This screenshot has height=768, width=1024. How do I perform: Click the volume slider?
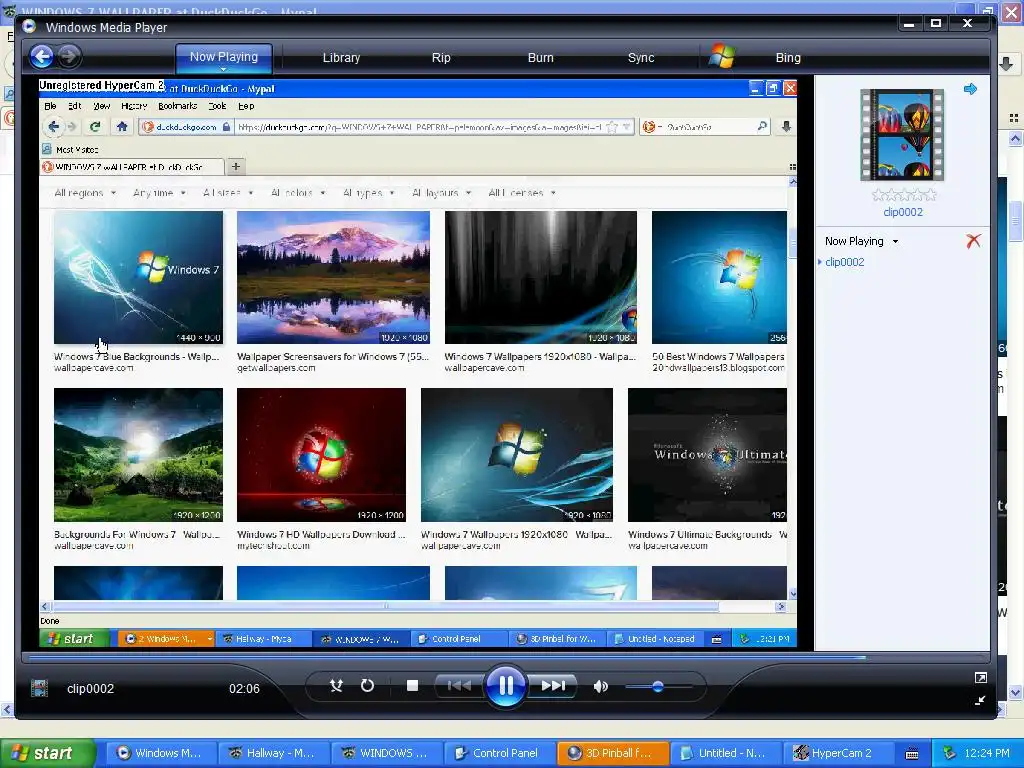pos(658,686)
